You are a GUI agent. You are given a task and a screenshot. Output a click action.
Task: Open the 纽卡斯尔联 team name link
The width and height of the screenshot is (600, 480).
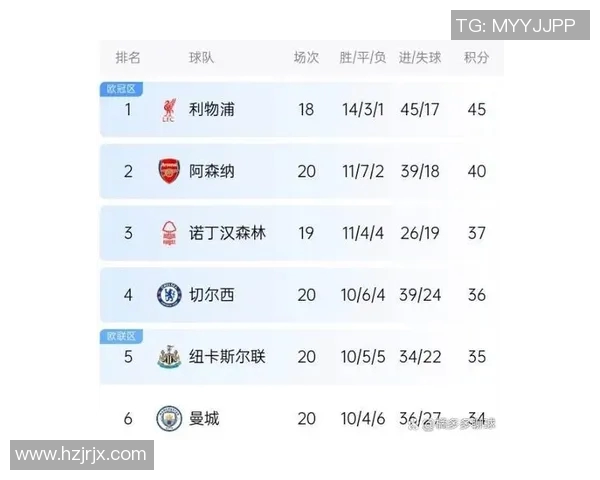point(228,357)
